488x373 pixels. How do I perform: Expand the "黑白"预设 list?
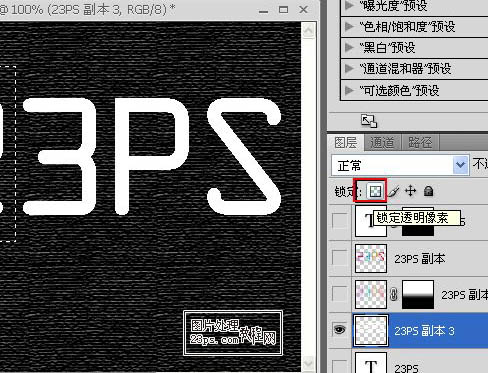[349, 47]
